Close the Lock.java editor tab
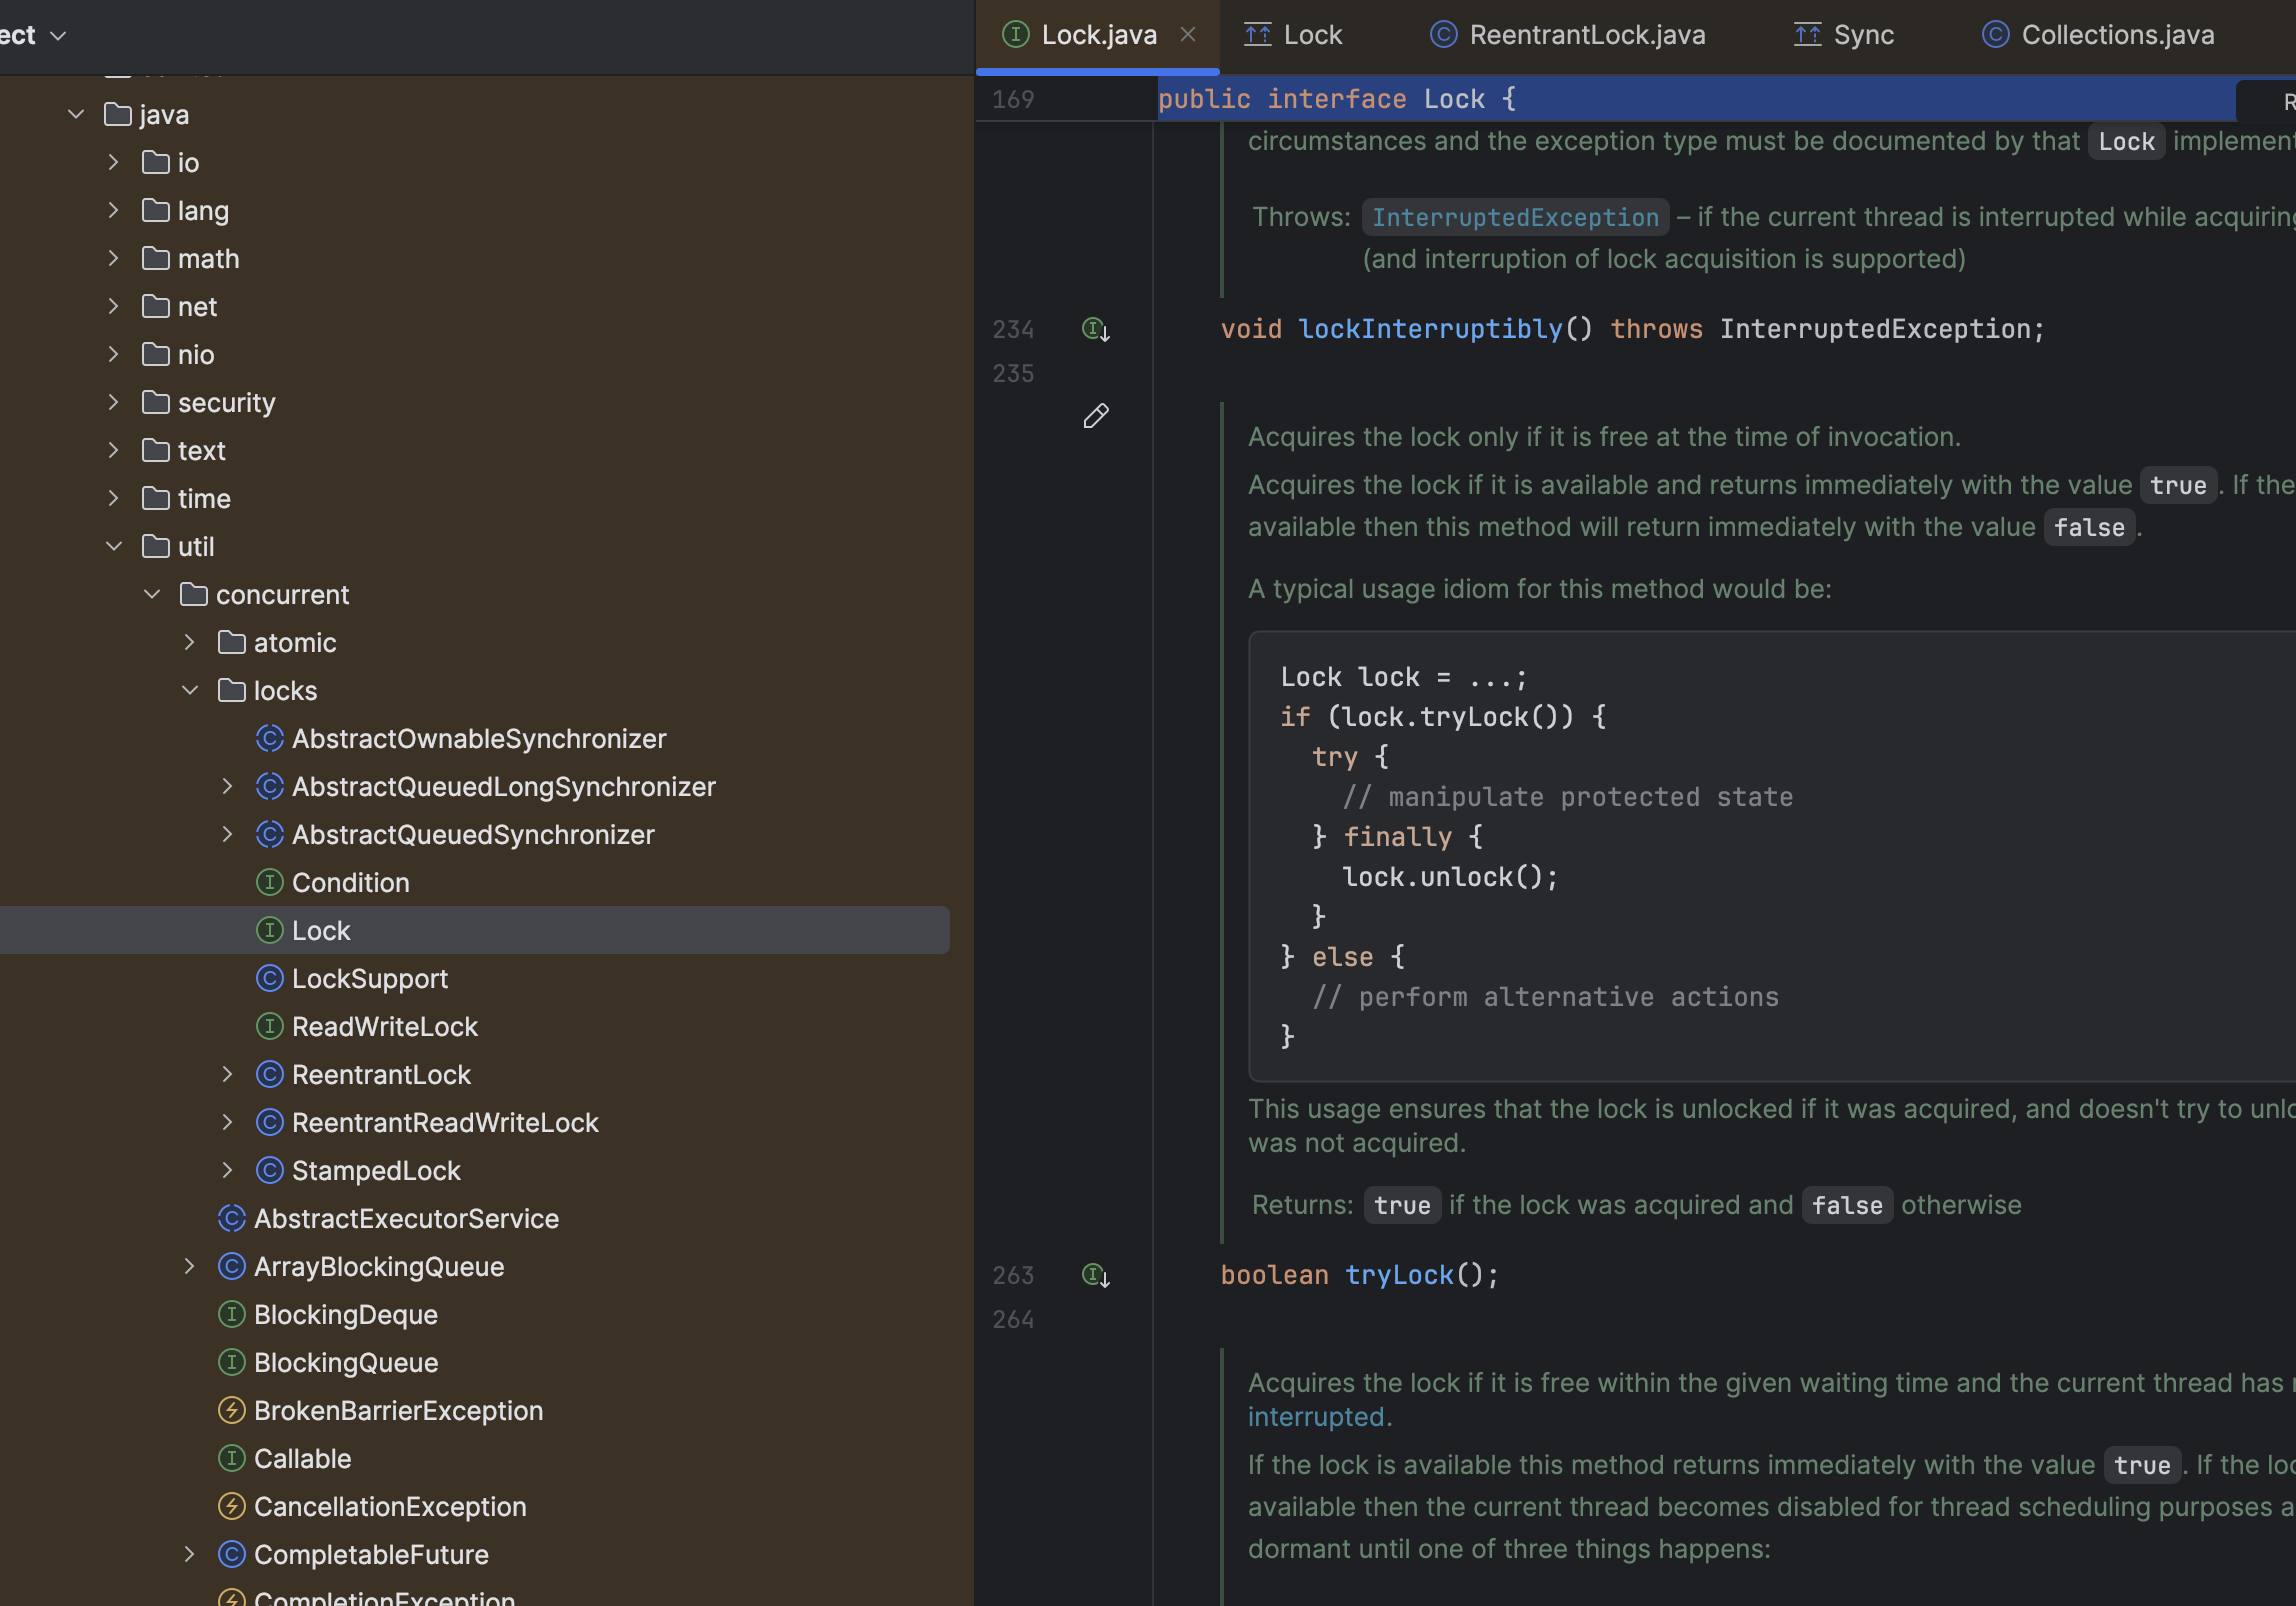Viewport: 2296px width, 1606px height. 1188,35
